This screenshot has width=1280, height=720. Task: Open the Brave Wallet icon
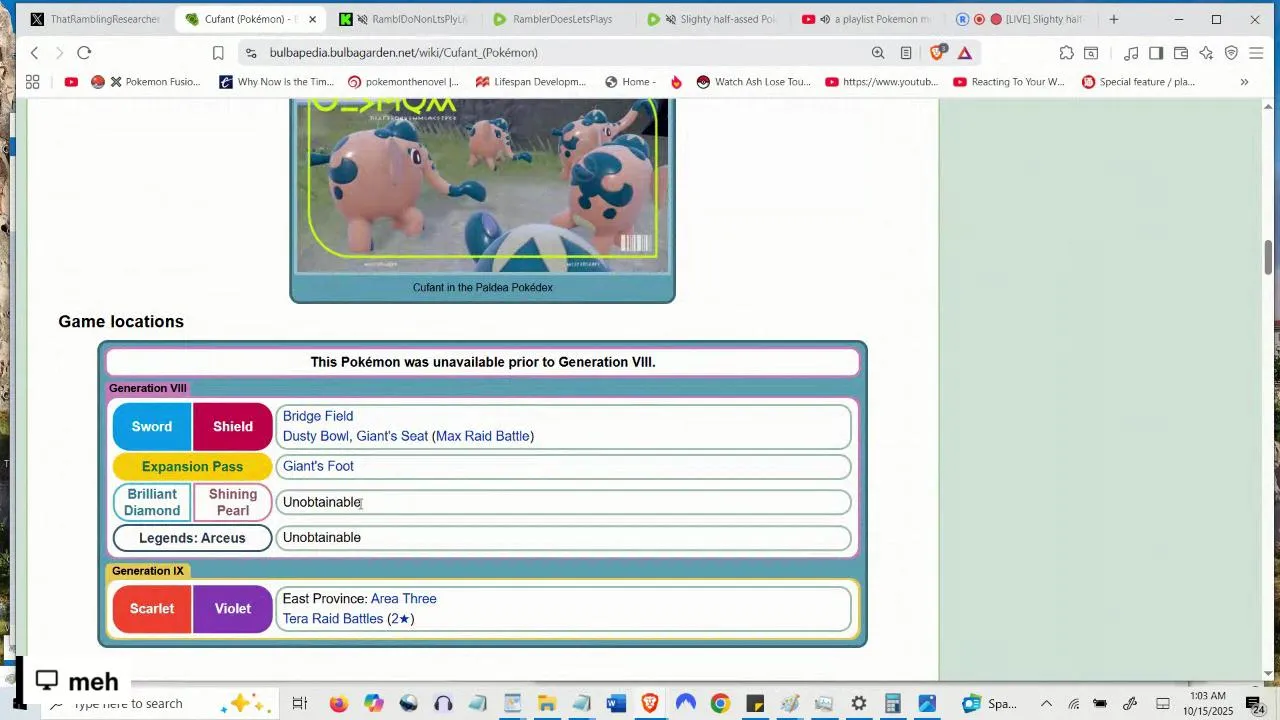tap(1181, 53)
